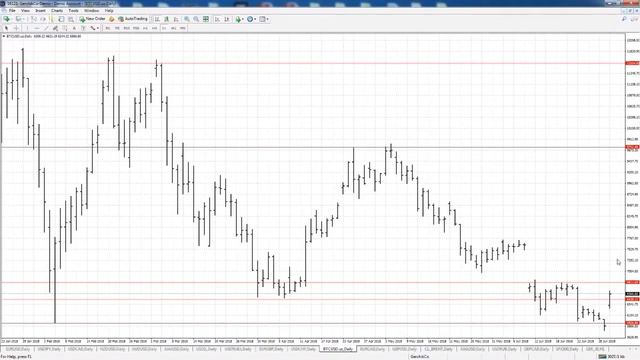Choose the Equidistant Channel tool

pyautogui.click(x=55, y=28)
